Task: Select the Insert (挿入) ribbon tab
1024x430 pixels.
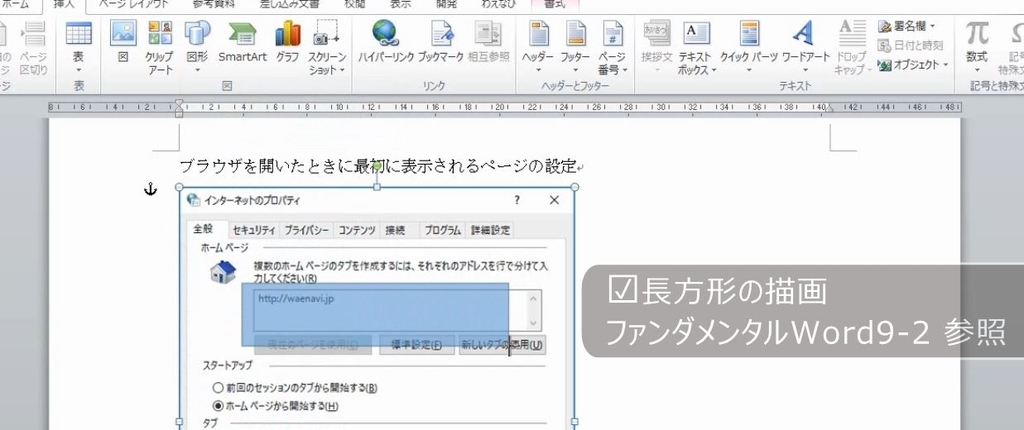Action: click(64, 5)
